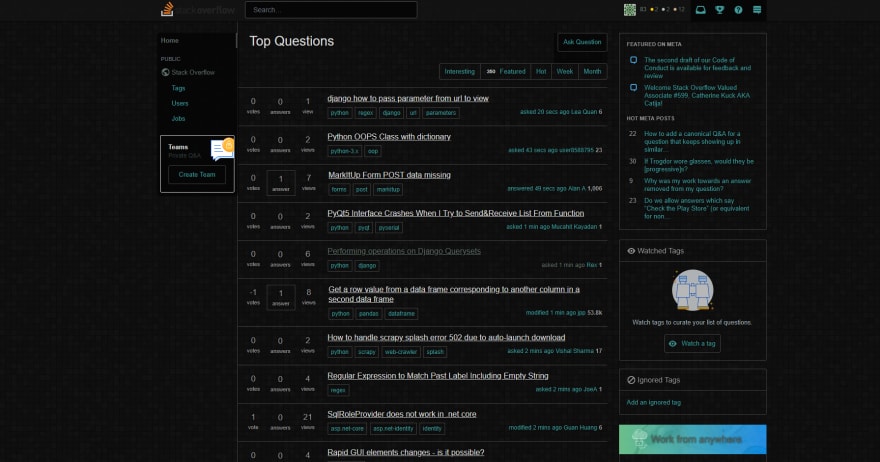Open Regular Expression Match Past Label question
This screenshot has height=462, width=880.
438,376
